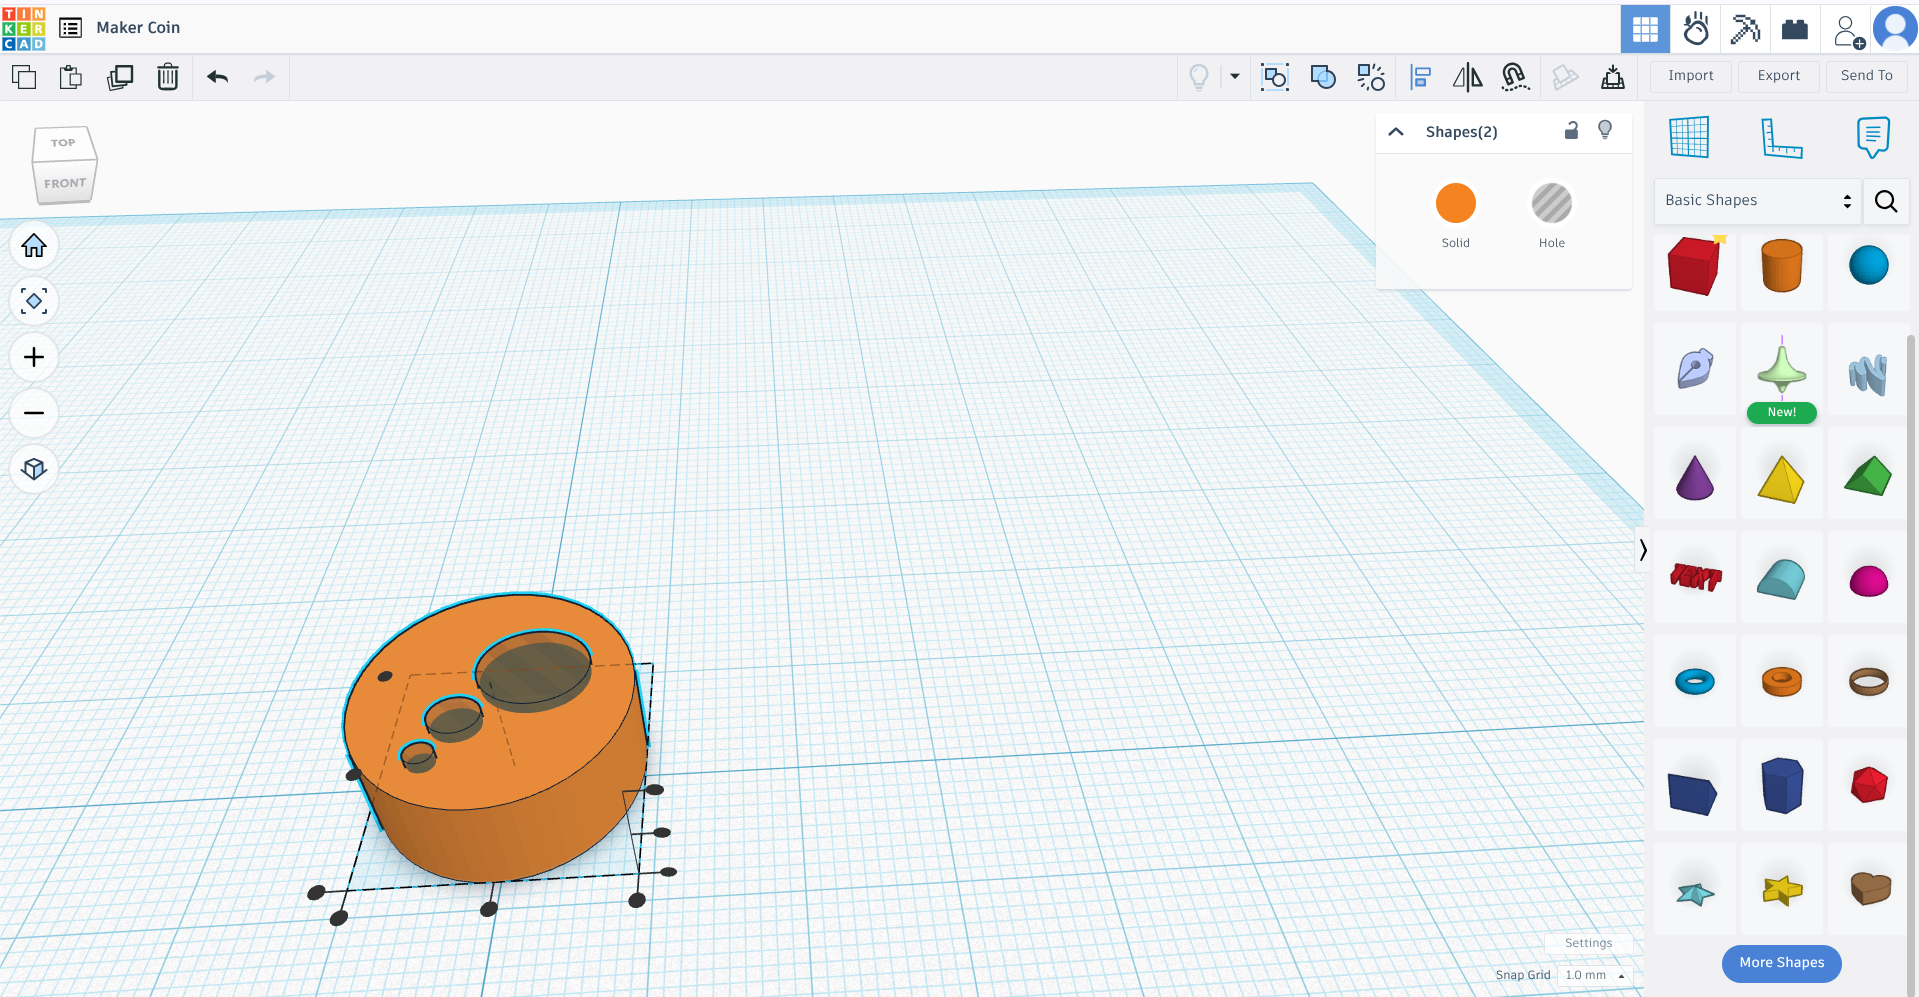This screenshot has width=1919, height=997.
Task: Click the Send To button
Action: (x=1867, y=76)
